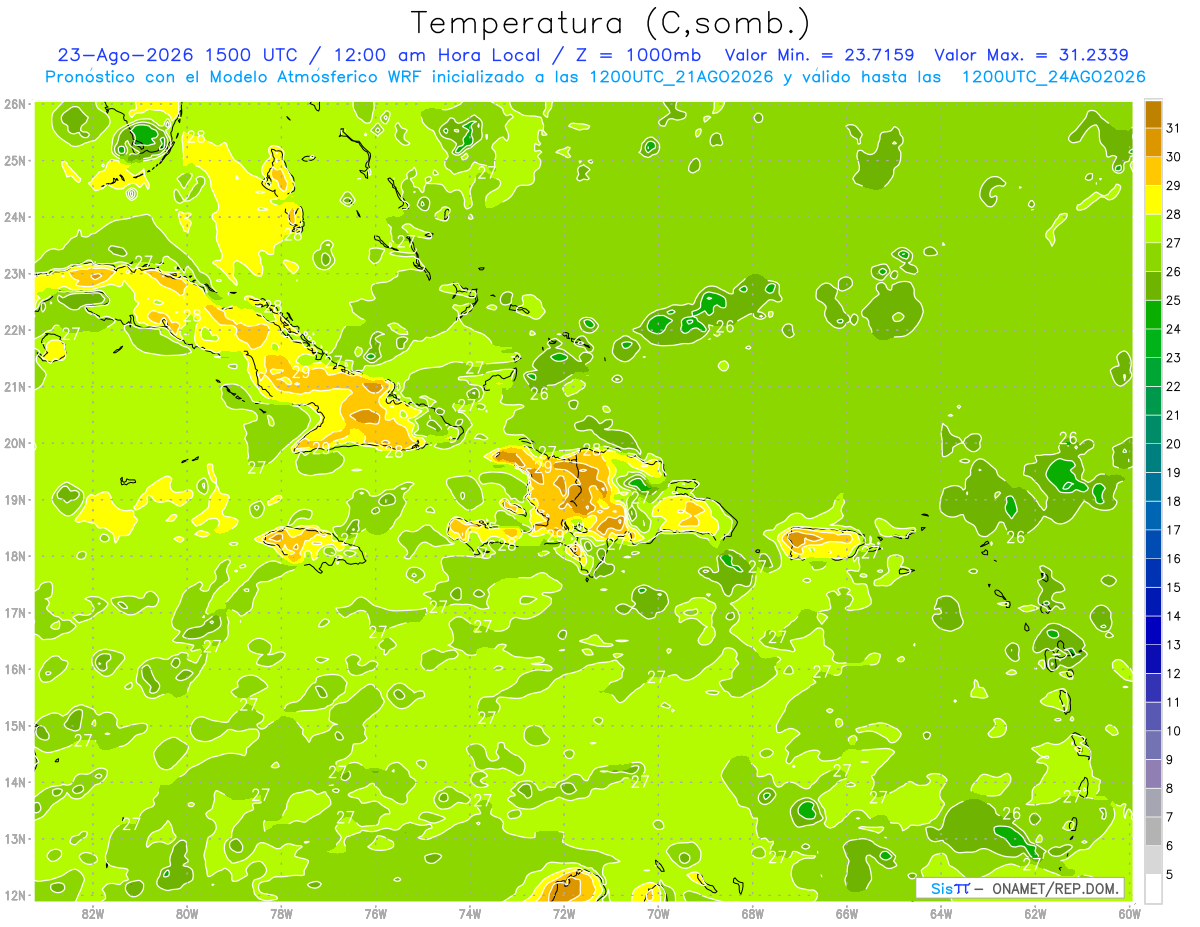Pick the gray swatch between 6 and 7

click(x=1153, y=831)
